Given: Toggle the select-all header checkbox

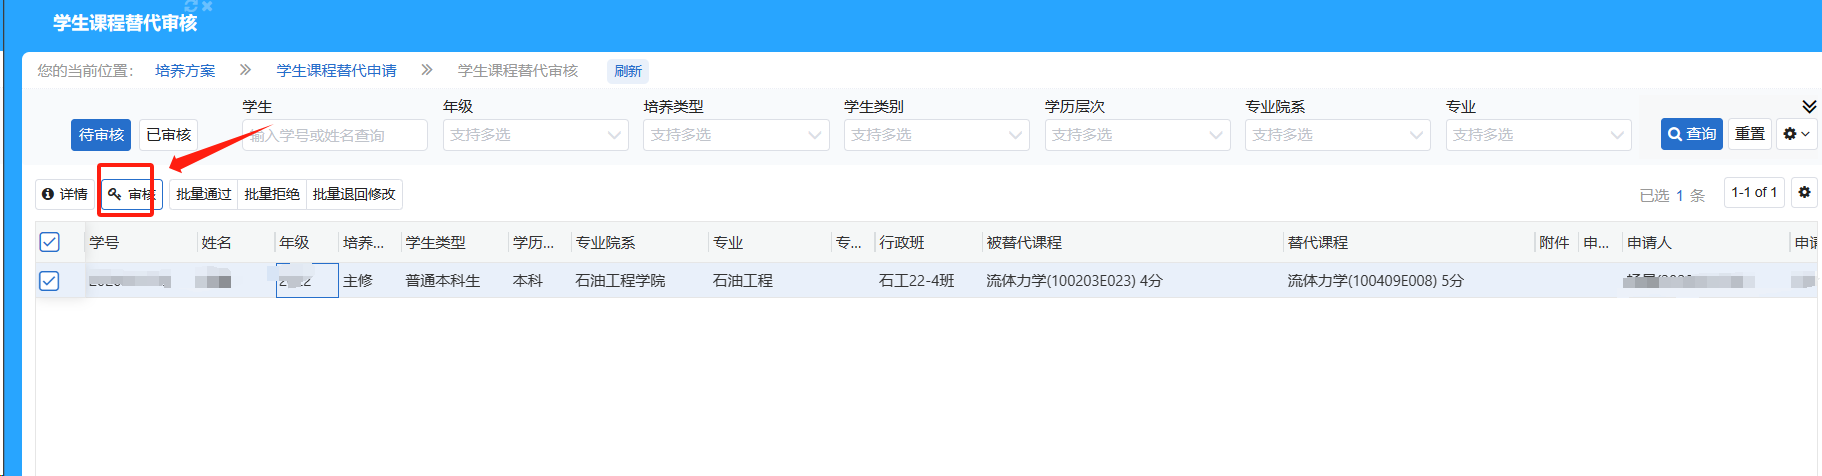Looking at the screenshot, I should click(x=49, y=242).
